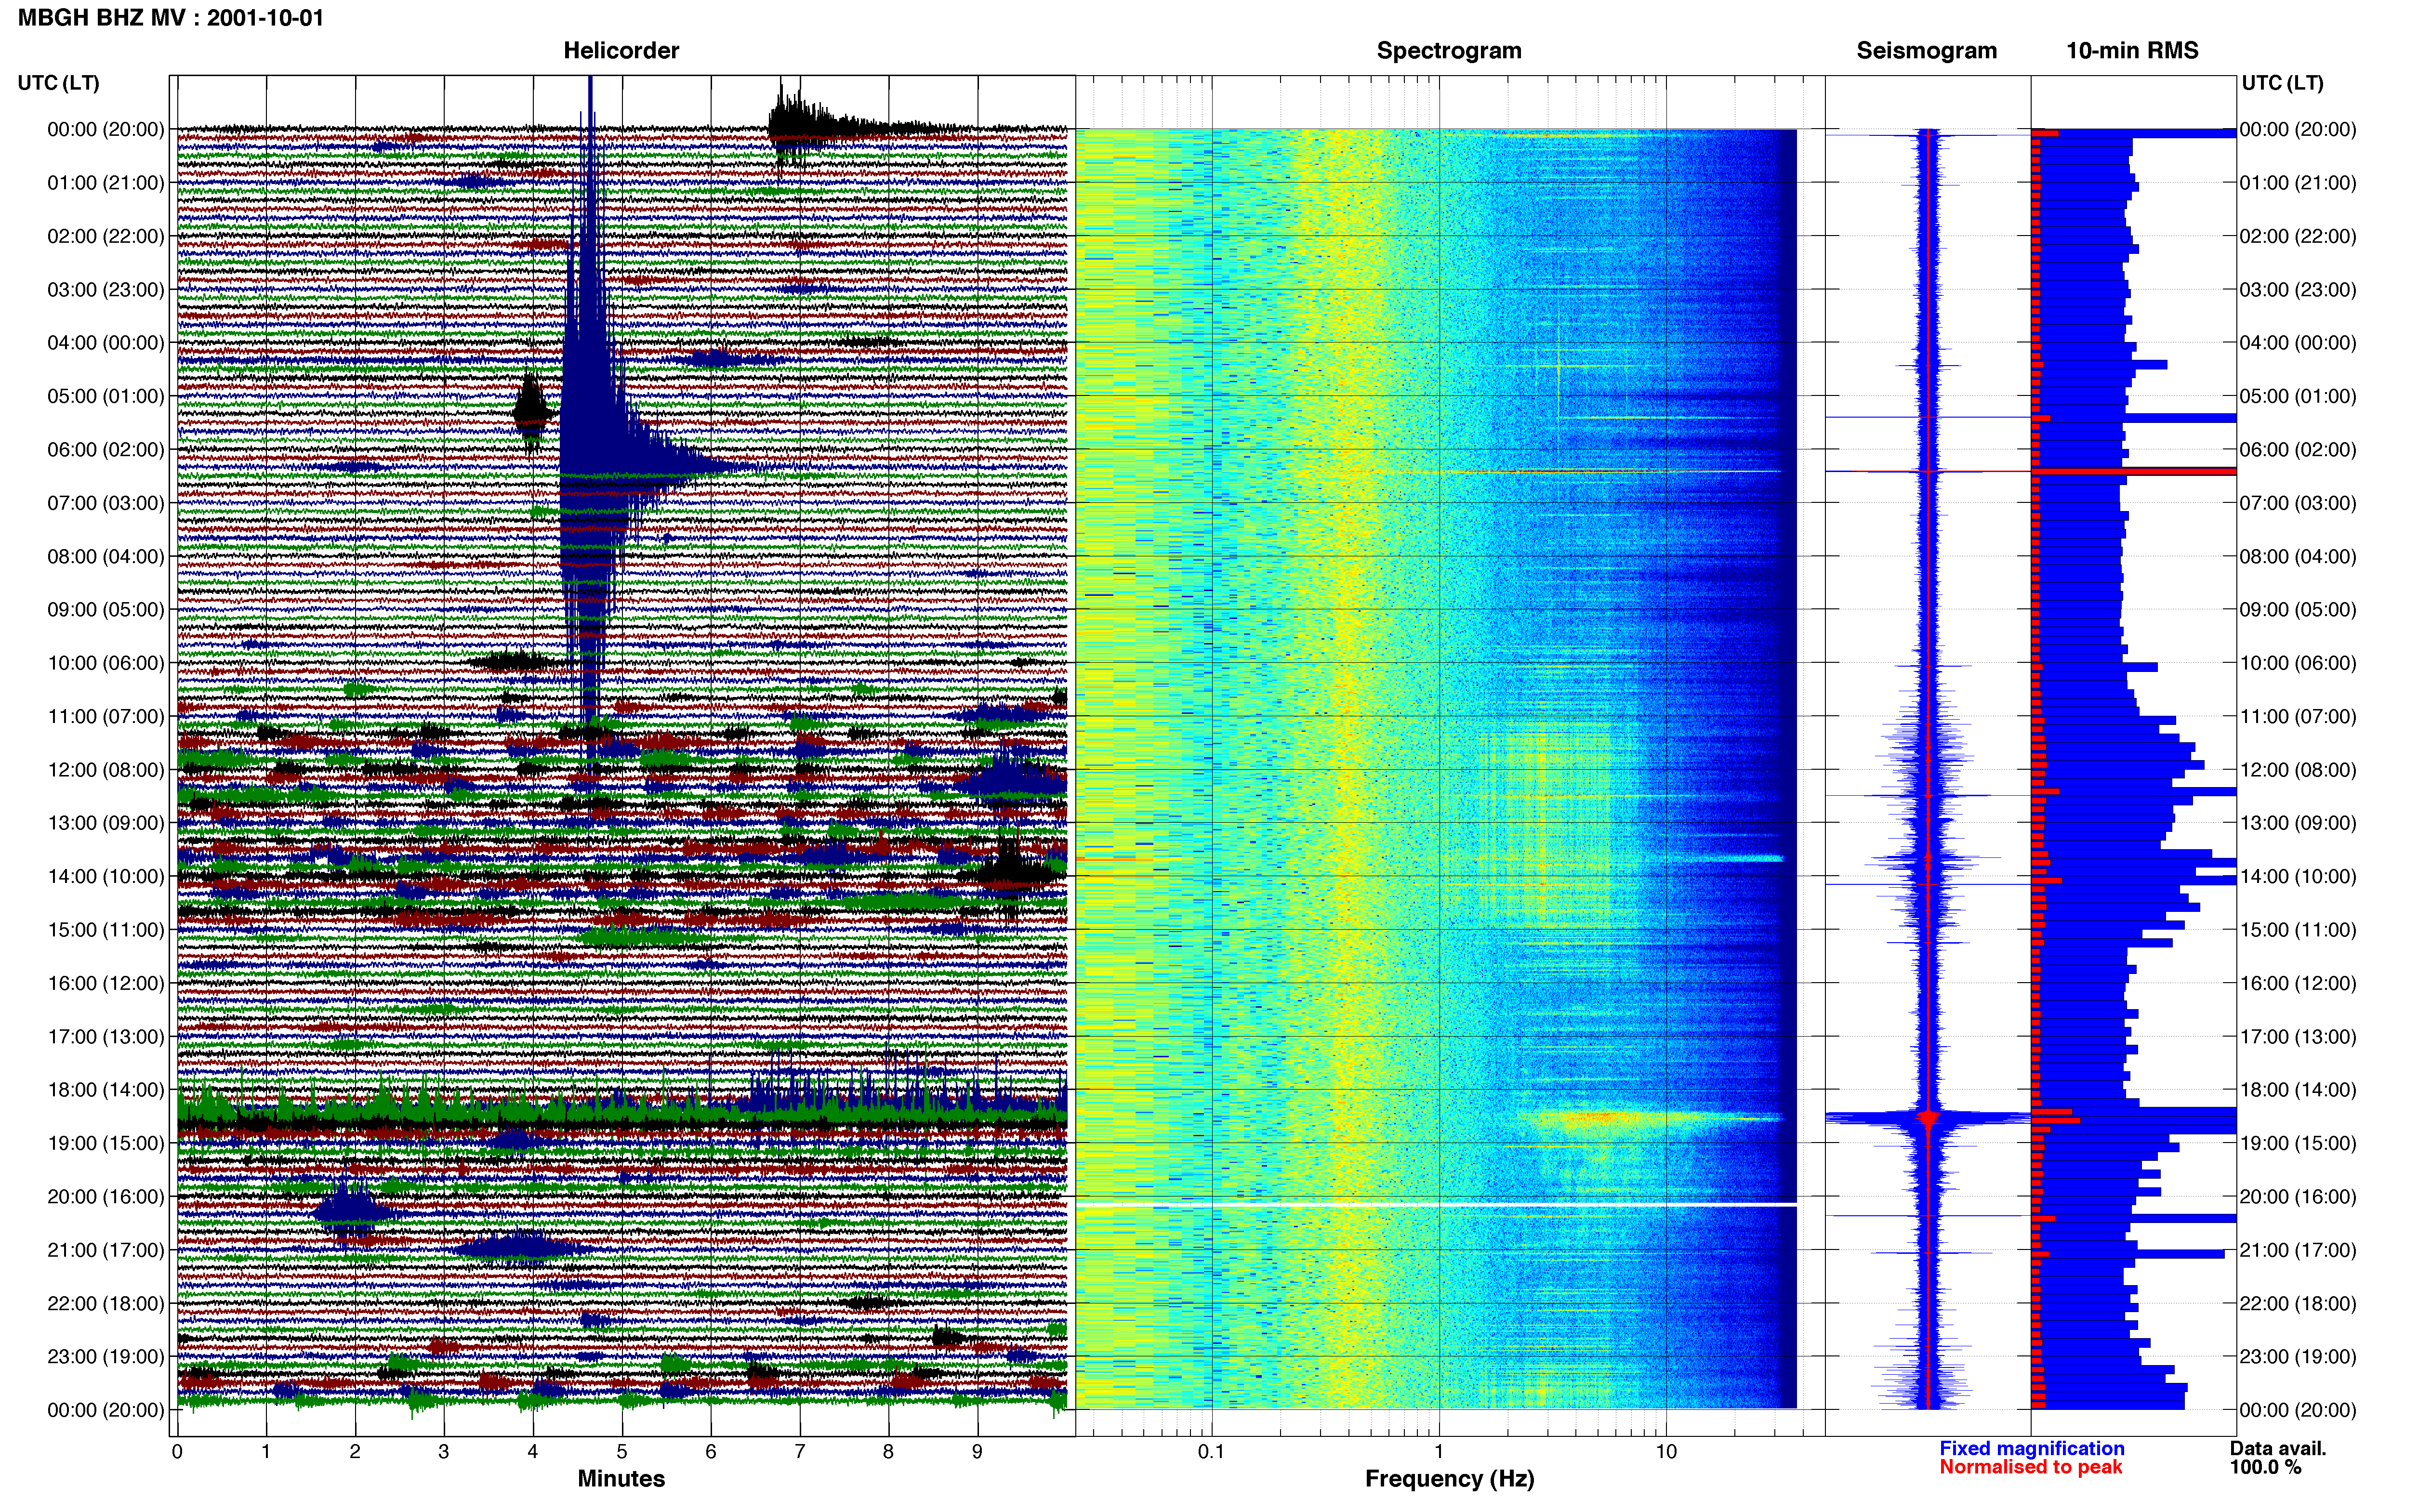This screenshot has width=2418, height=1512.
Task: Click the widest seismogram burst near 18:30
Action: point(1928,1117)
